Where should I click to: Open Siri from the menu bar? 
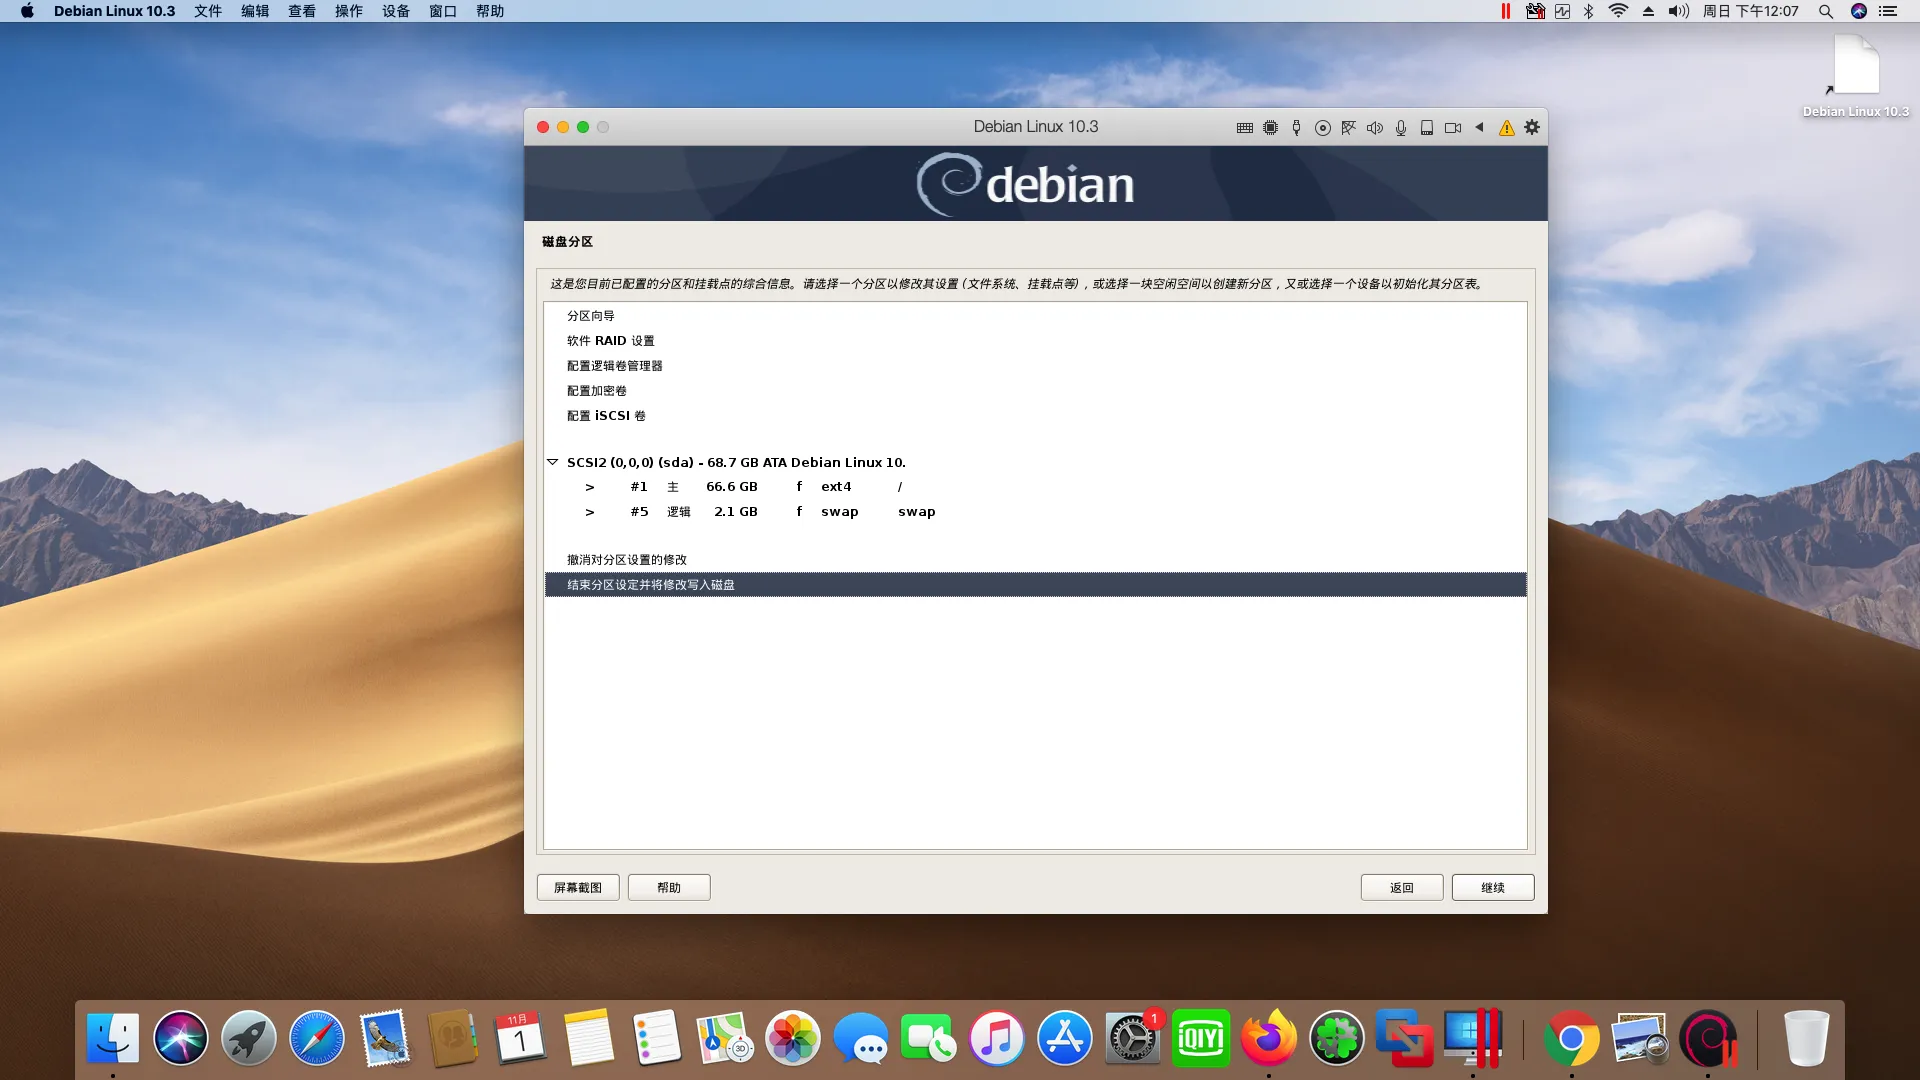(x=1859, y=11)
